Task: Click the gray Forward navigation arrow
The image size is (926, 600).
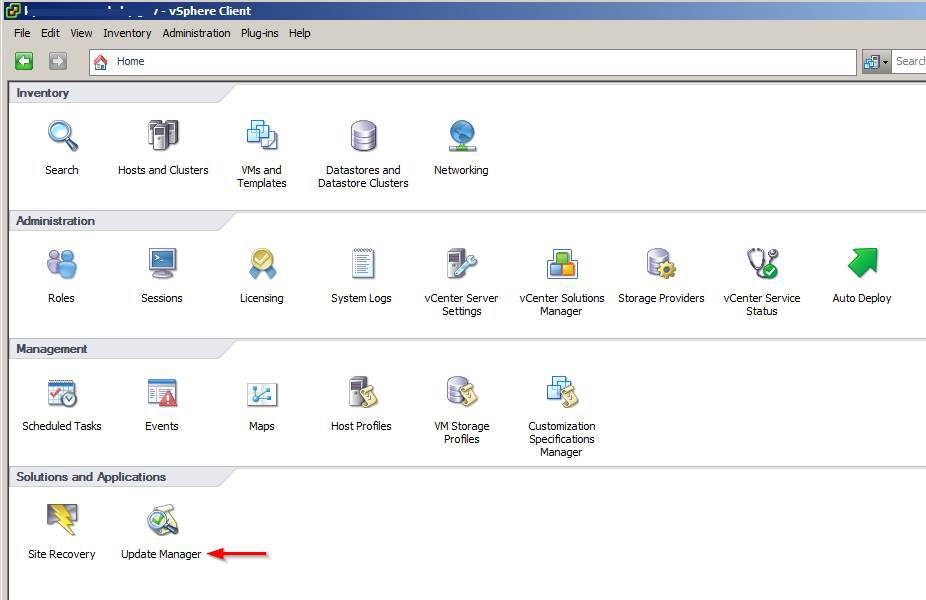Action: [57, 61]
